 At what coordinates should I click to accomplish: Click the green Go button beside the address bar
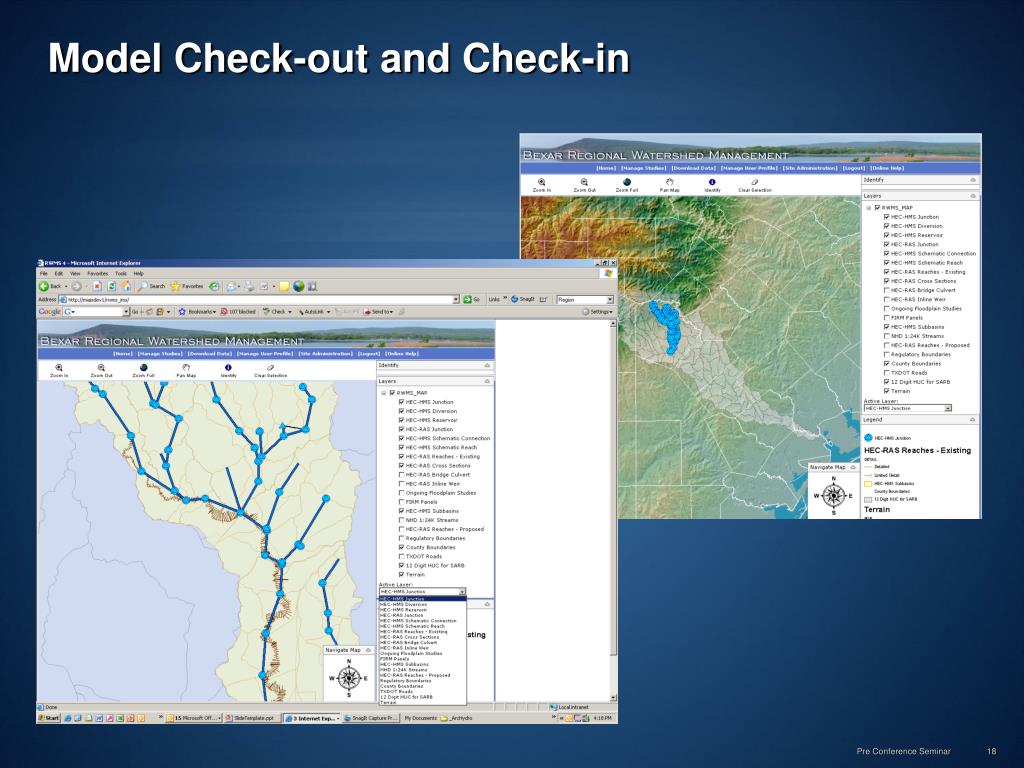[472, 299]
